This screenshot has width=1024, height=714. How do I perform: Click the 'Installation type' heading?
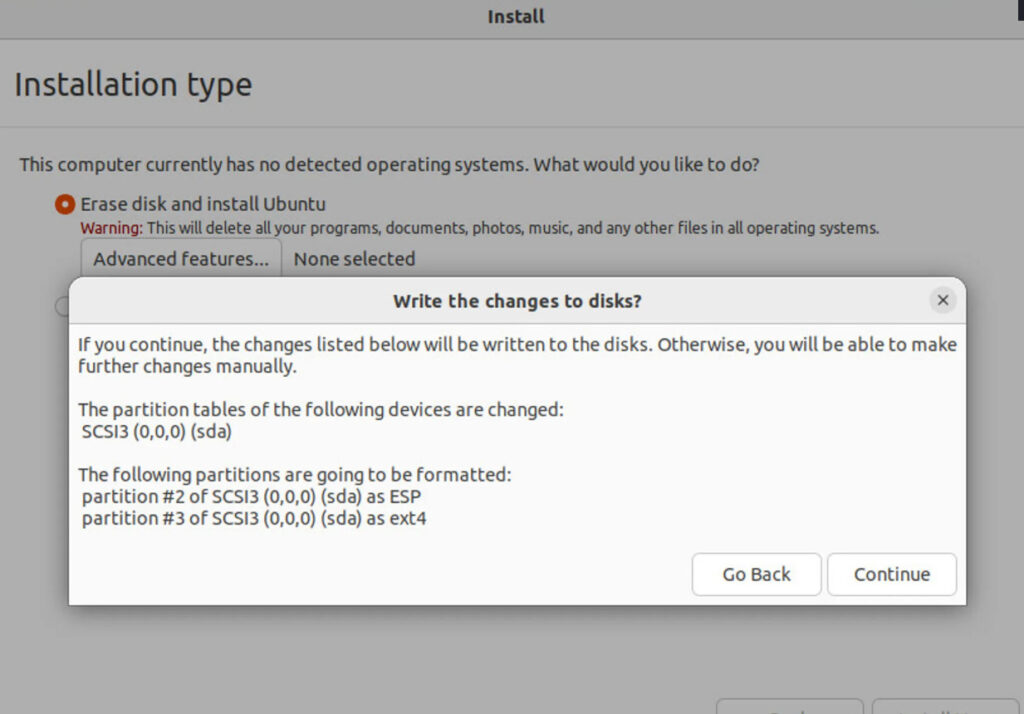[x=133, y=85]
